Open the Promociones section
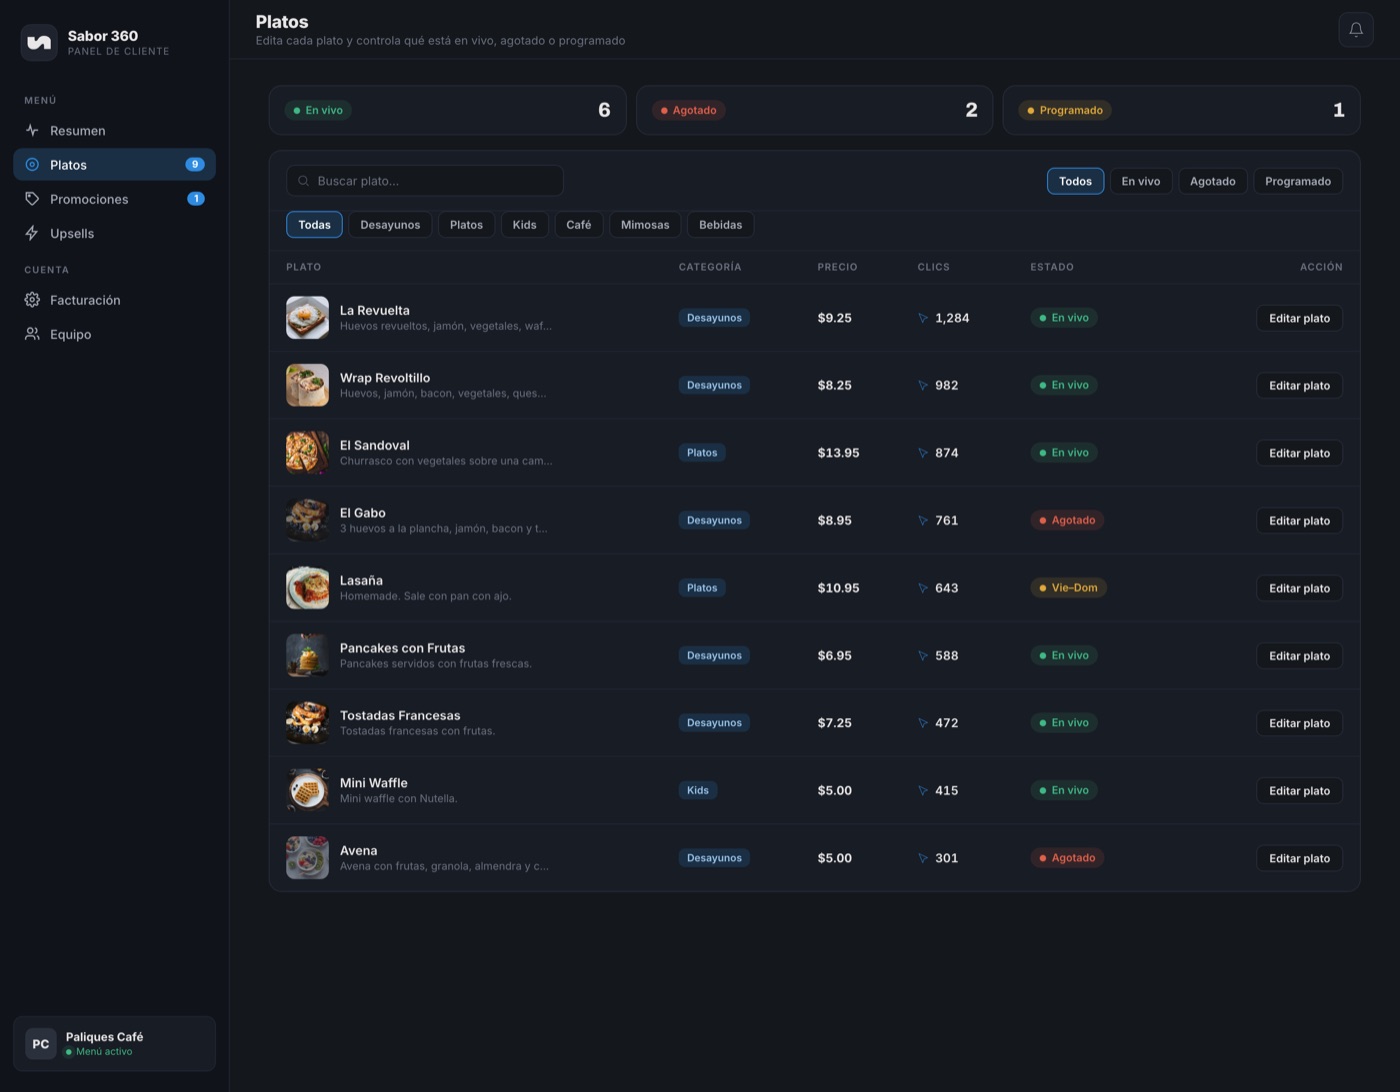The width and height of the screenshot is (1400, 1092). pos(114,198)
